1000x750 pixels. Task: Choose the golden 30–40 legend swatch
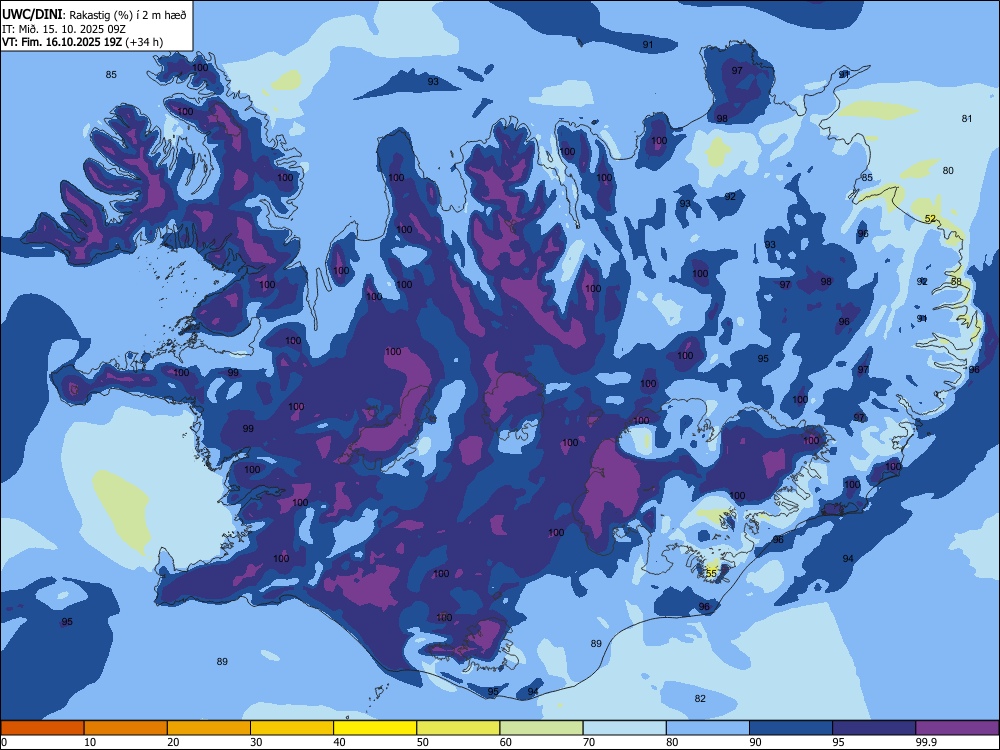point(292,728)
